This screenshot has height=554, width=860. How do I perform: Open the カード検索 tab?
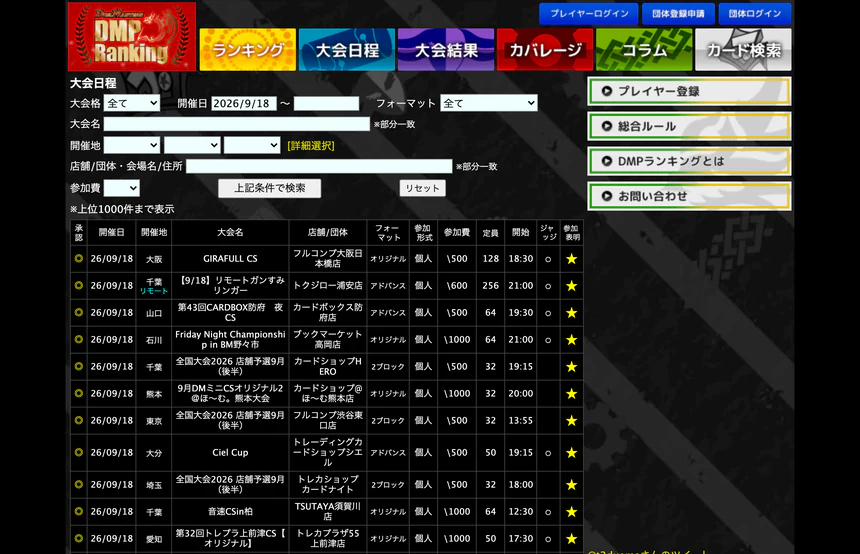pyautogui.click(x=743, y=50)
